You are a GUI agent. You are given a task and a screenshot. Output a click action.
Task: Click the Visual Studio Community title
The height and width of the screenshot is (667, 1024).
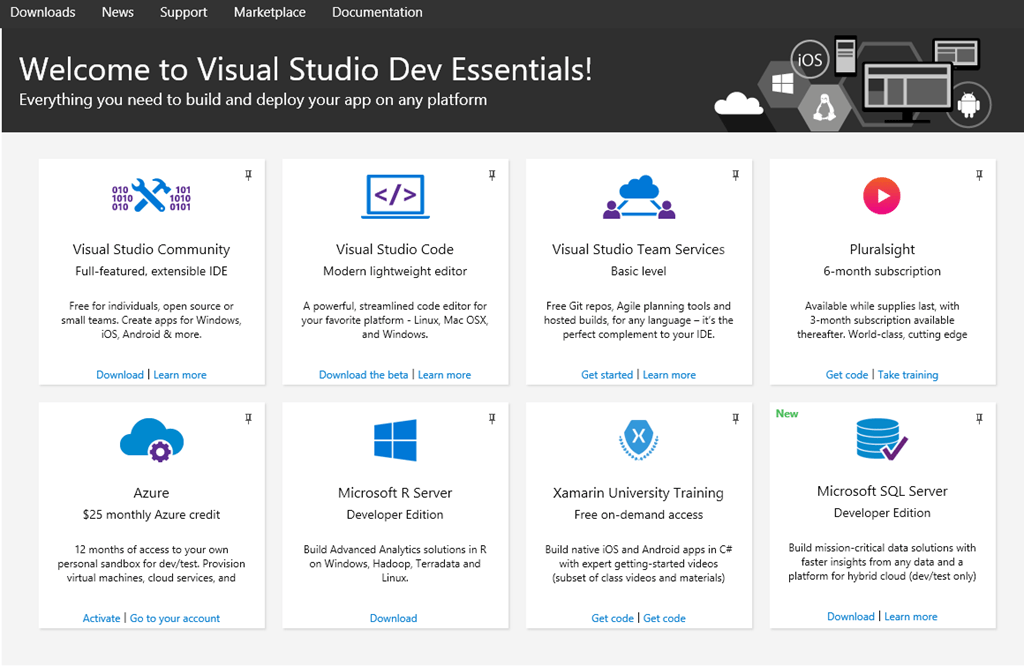coord(152,250)
